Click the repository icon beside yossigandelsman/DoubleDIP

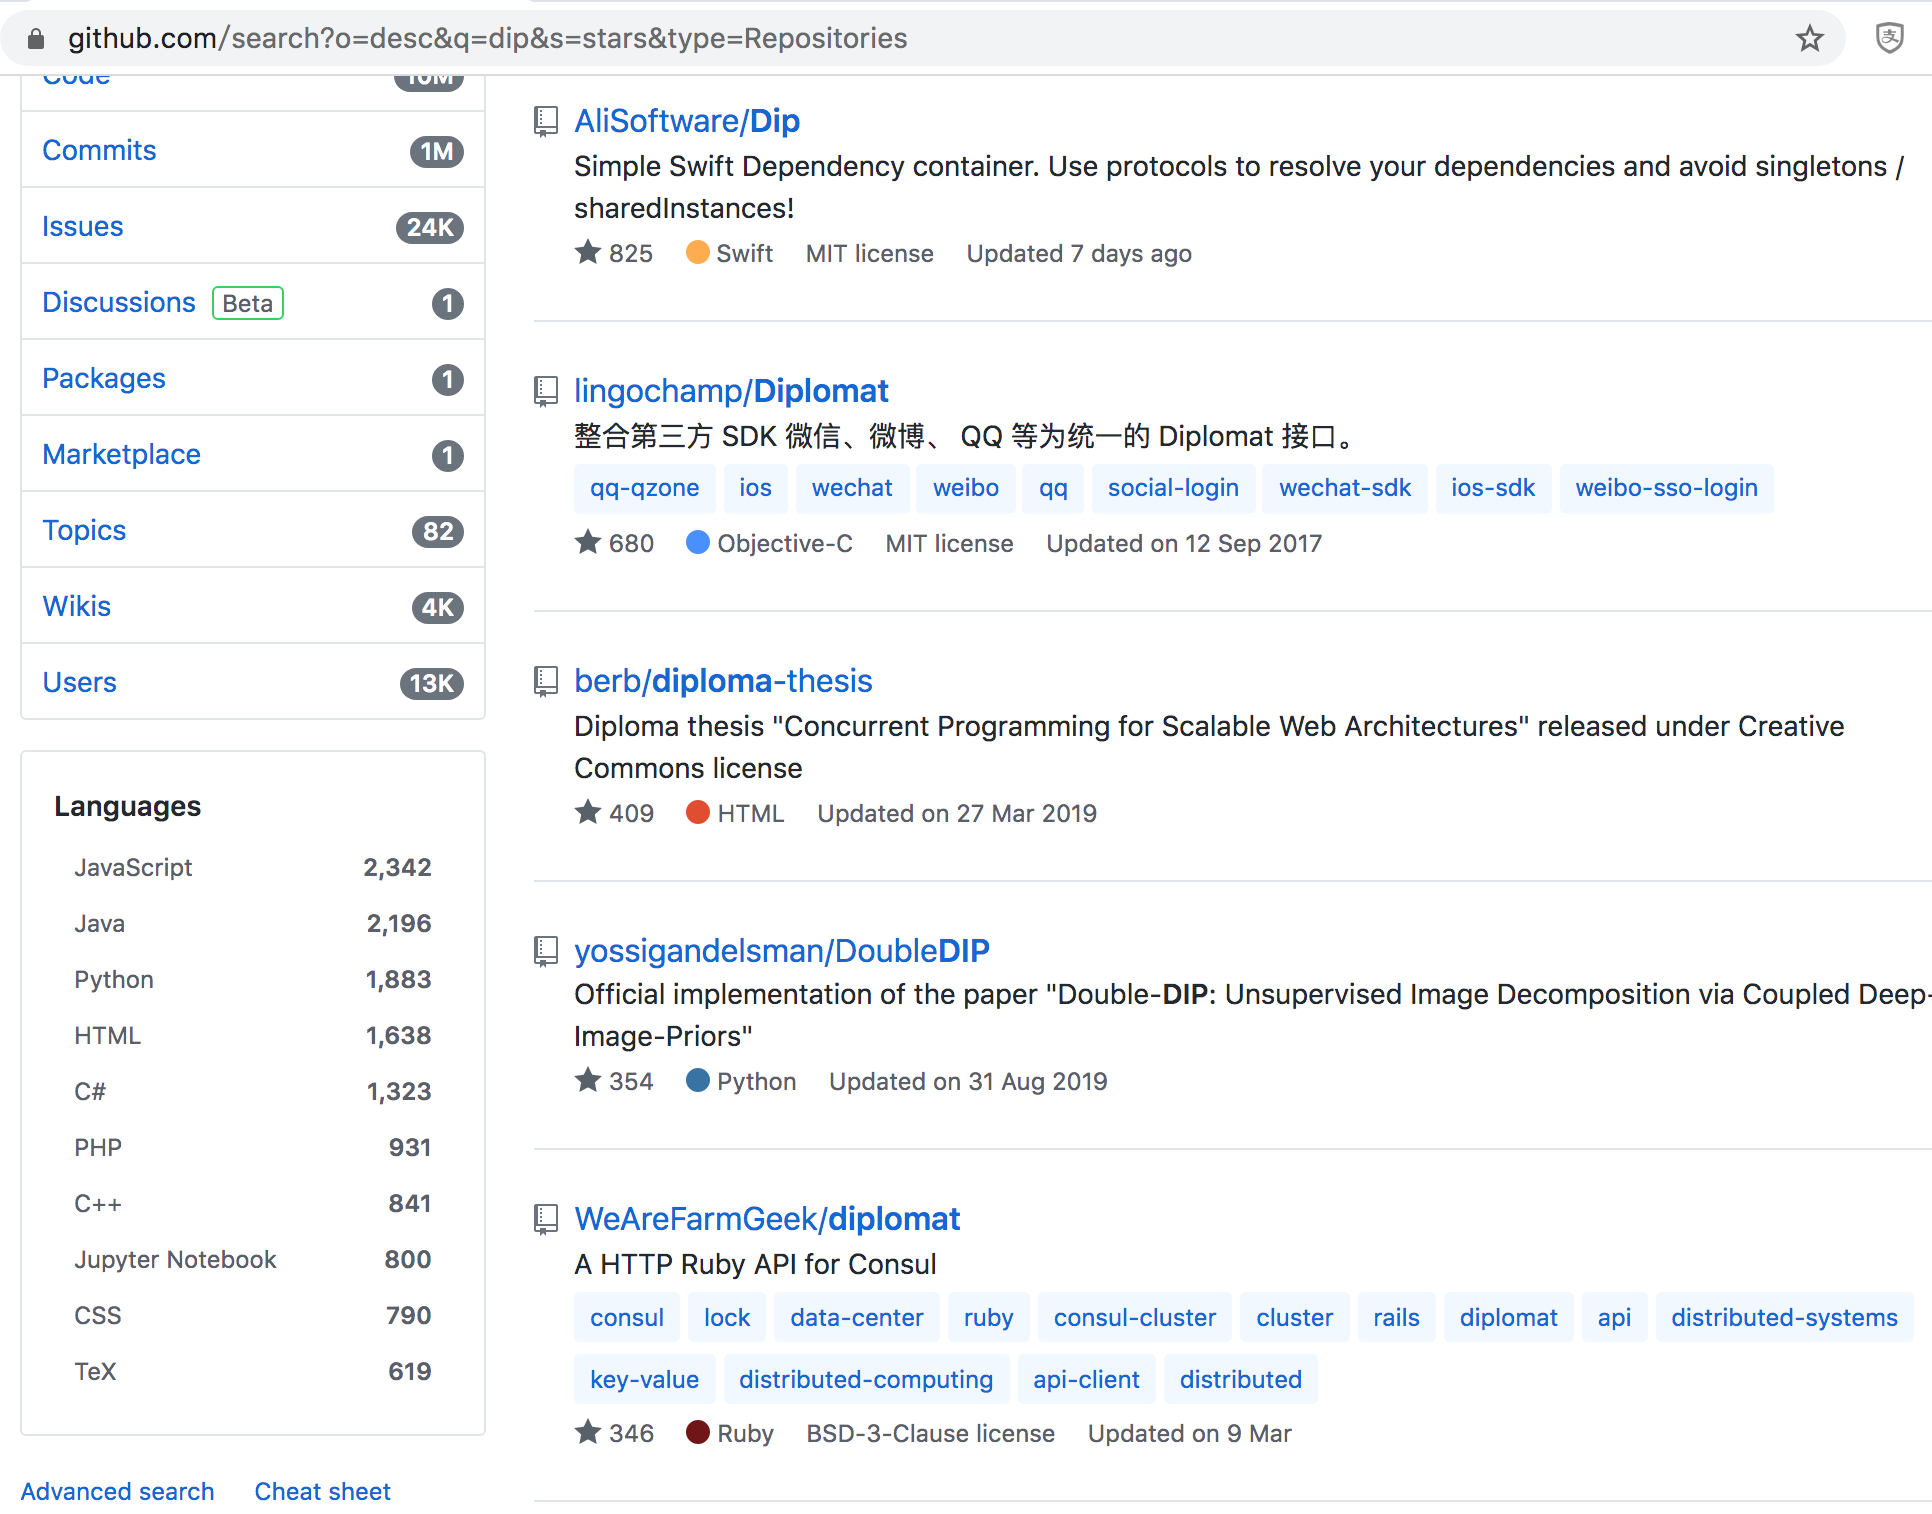pos(546,951)
